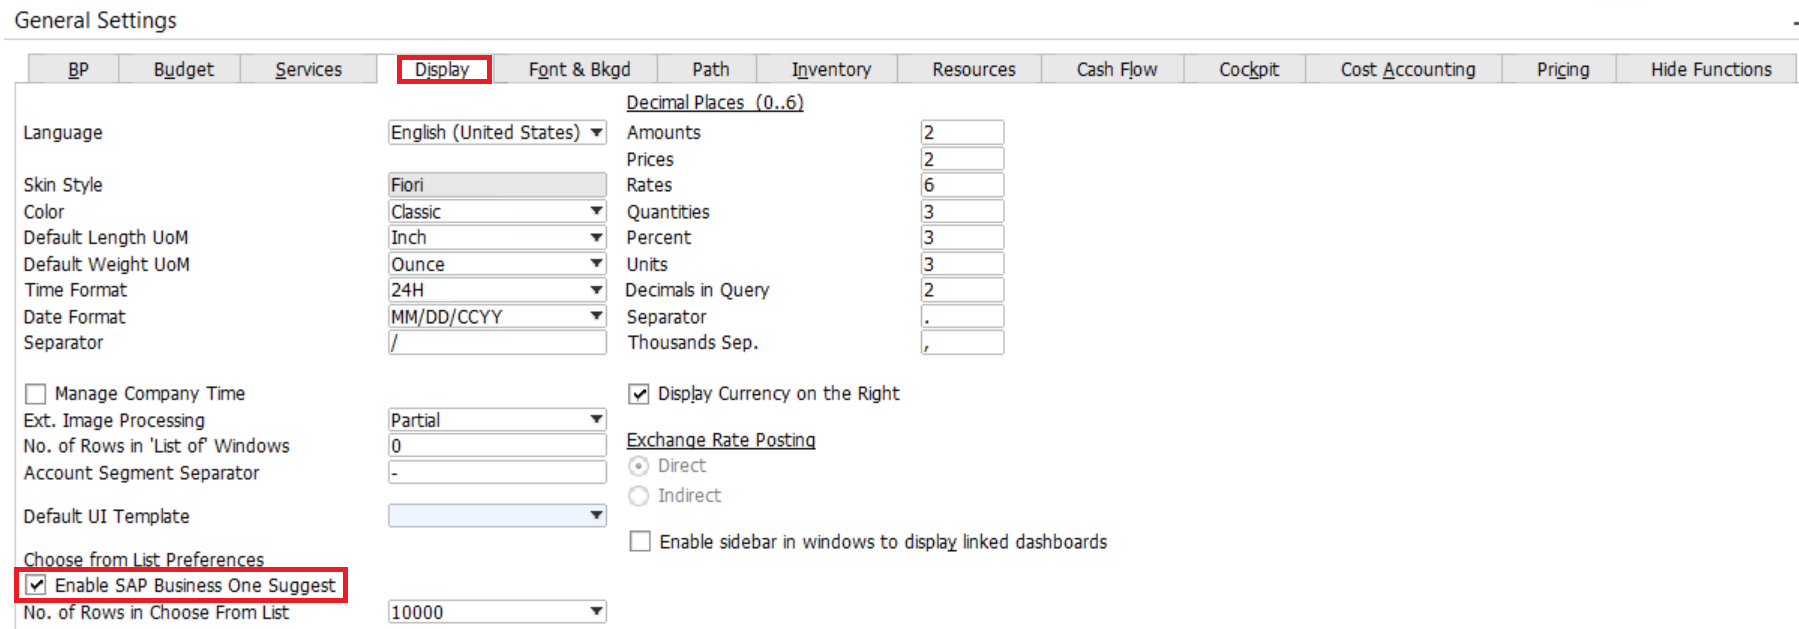Open the Cash Flow tab
Image resolution: width=1799 pixels, height=629 pixels.
pyautogui.click(x=1116, y=69)
